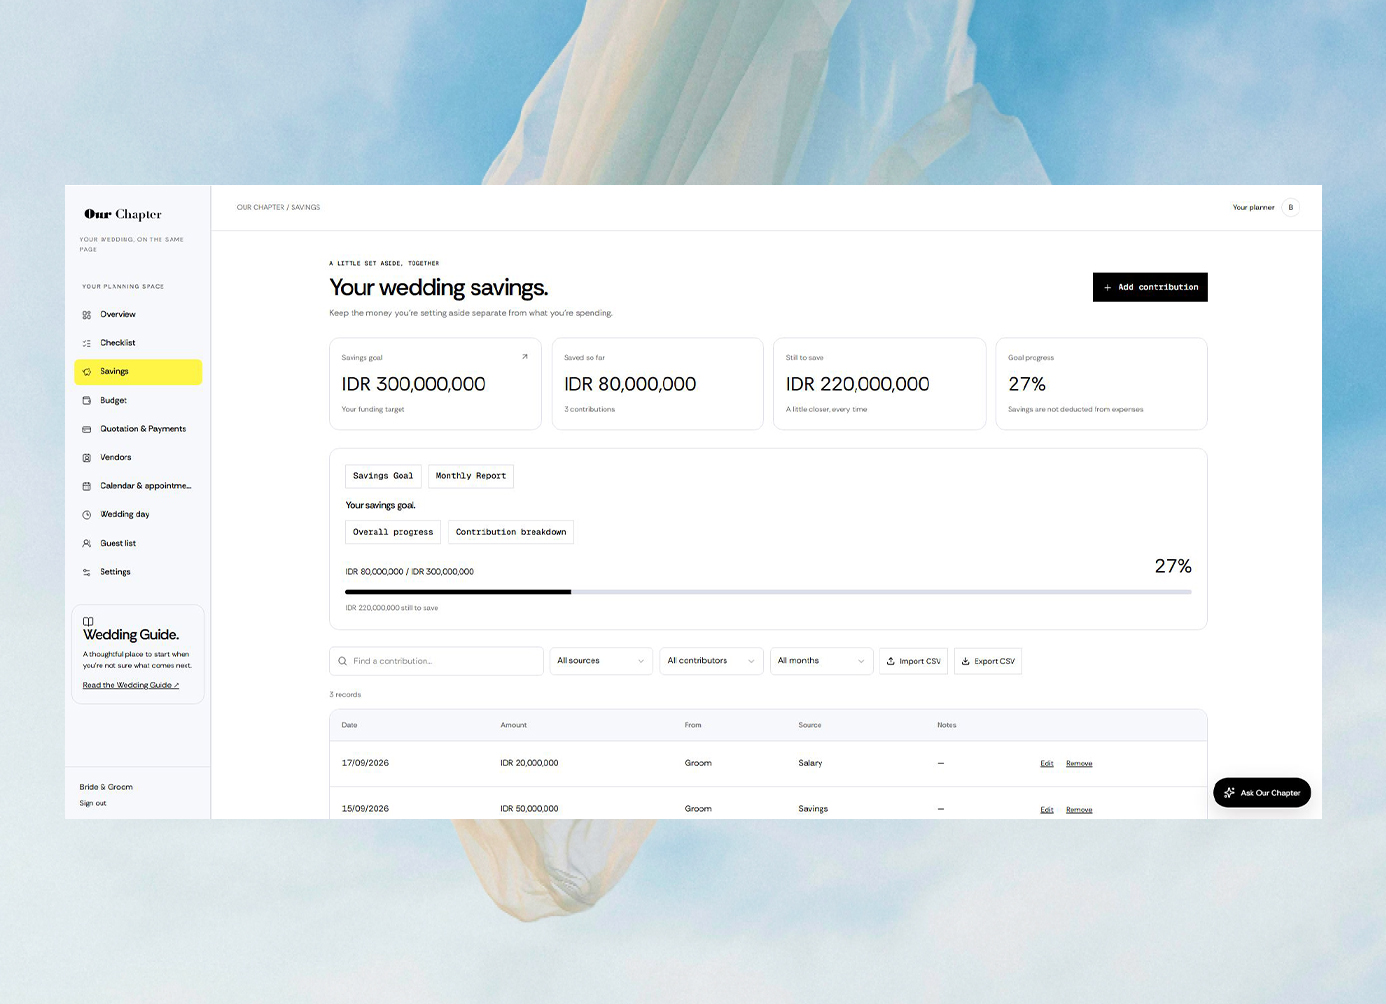Expand the All months dropdown
Viewport: 1386px width, 1004px height.
[821, 661]
